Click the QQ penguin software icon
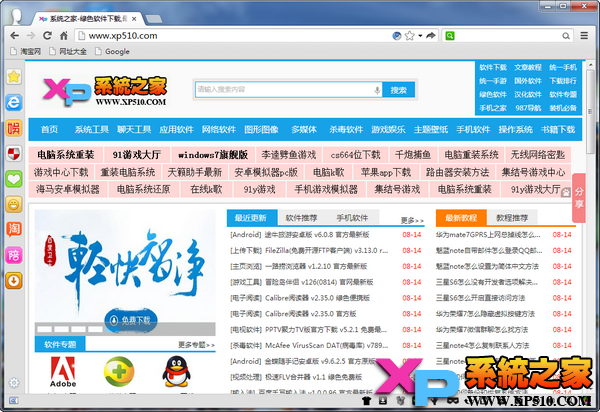Viewport: 600px width, 412px height. pyautogui.click(x=176, y=372)
